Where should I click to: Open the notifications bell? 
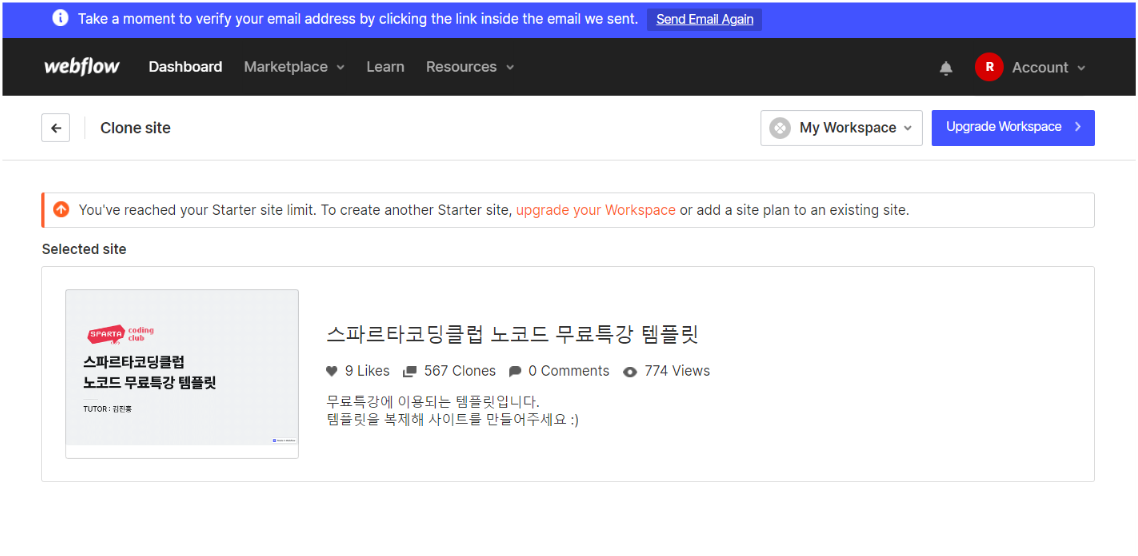pos(946,68)
